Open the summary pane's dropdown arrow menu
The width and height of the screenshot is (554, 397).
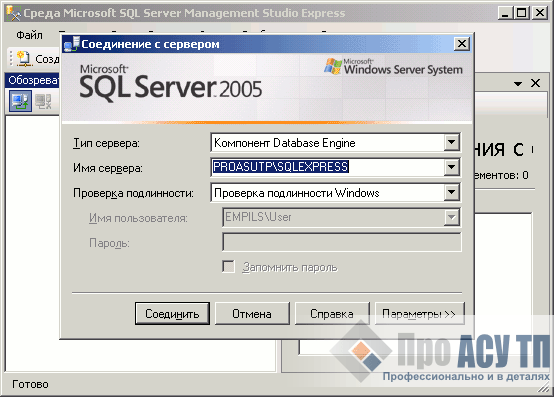pos(518,84)
